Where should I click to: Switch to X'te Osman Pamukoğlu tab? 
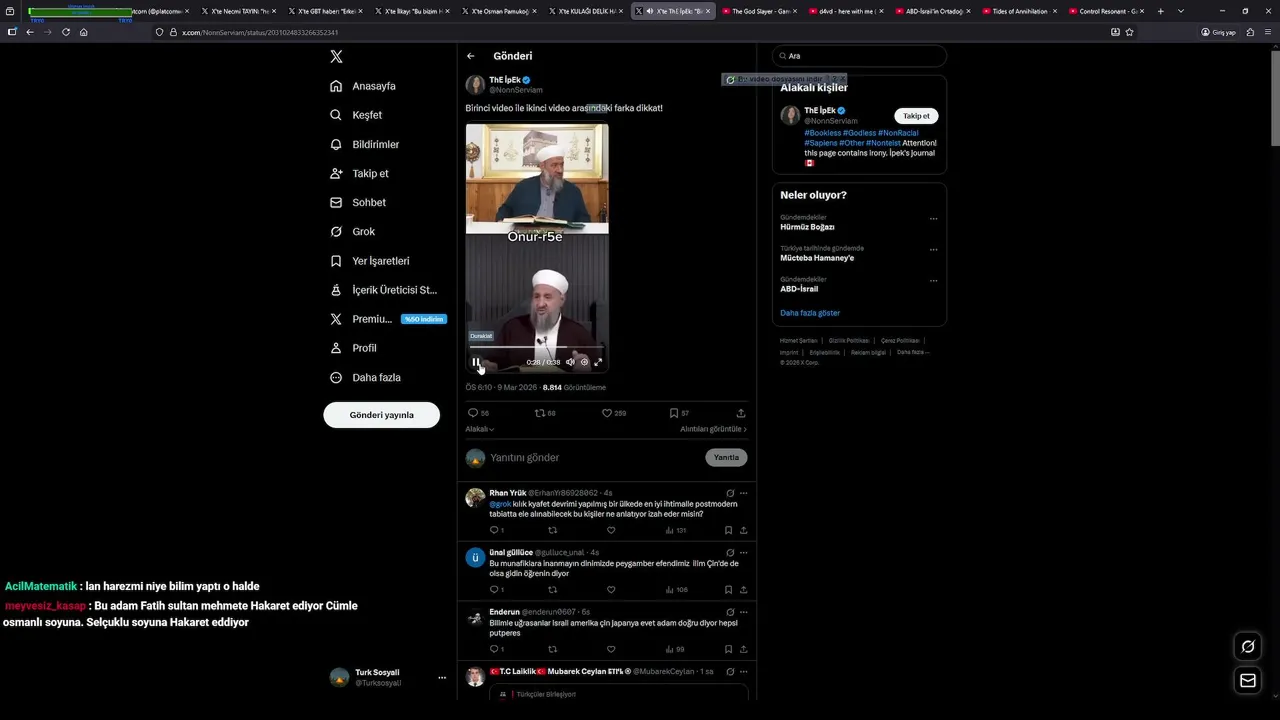click(x=499, y=11)
